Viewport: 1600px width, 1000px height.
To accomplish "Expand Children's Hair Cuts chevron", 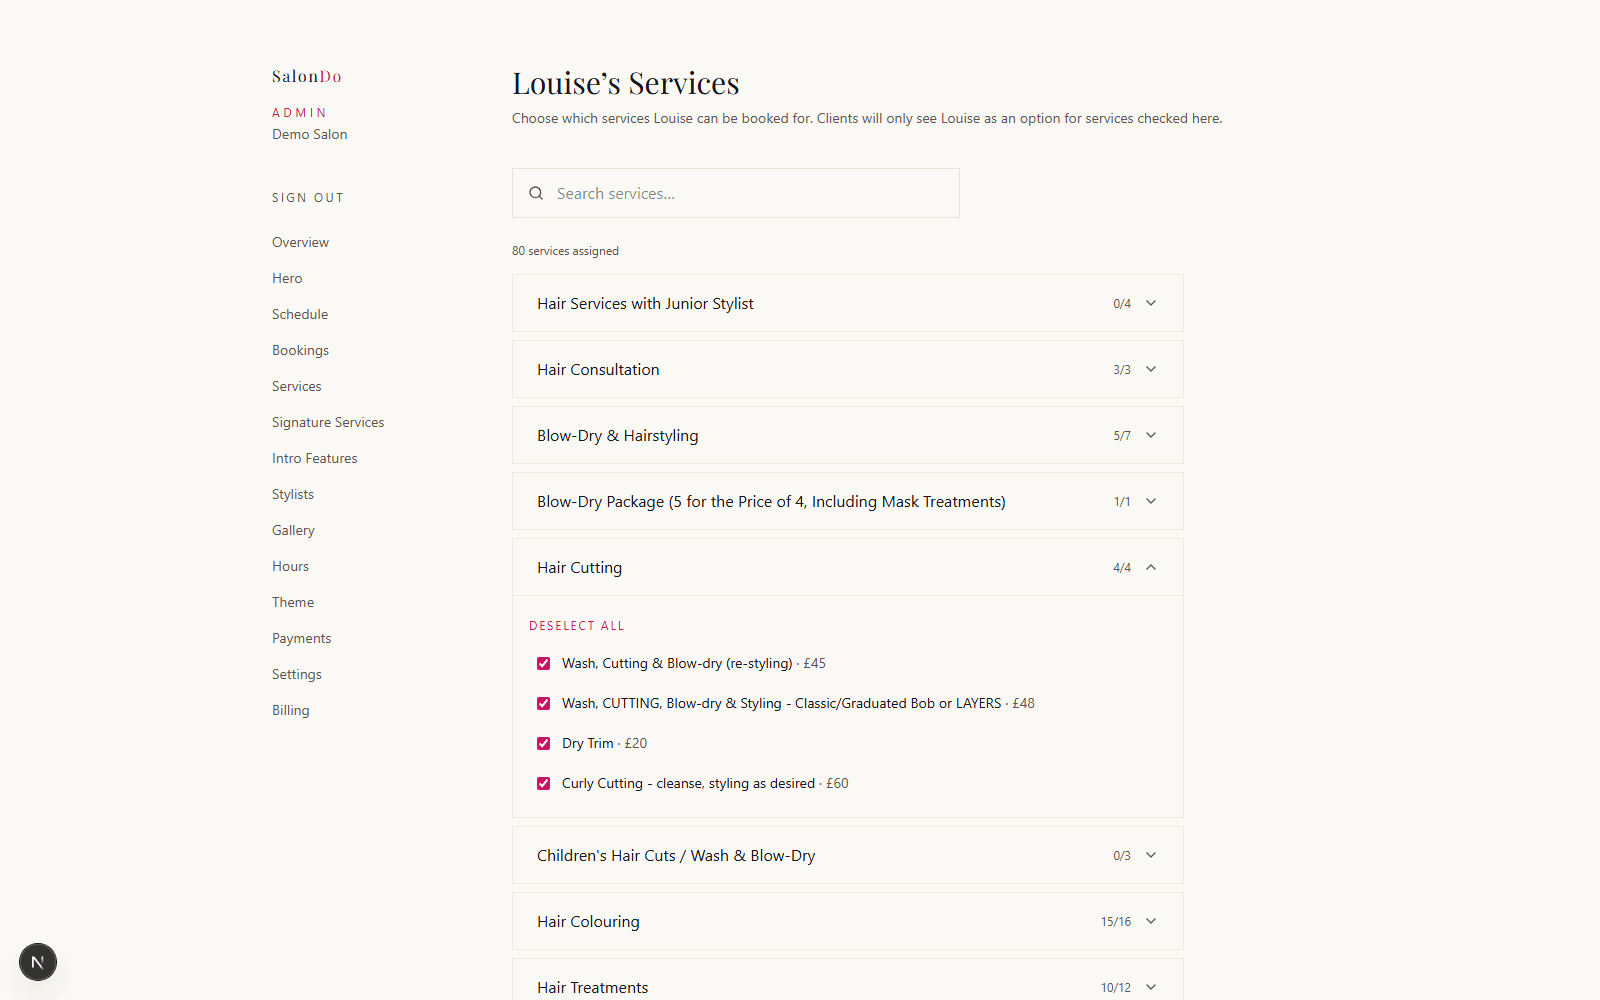I will tap(1151, 855).
